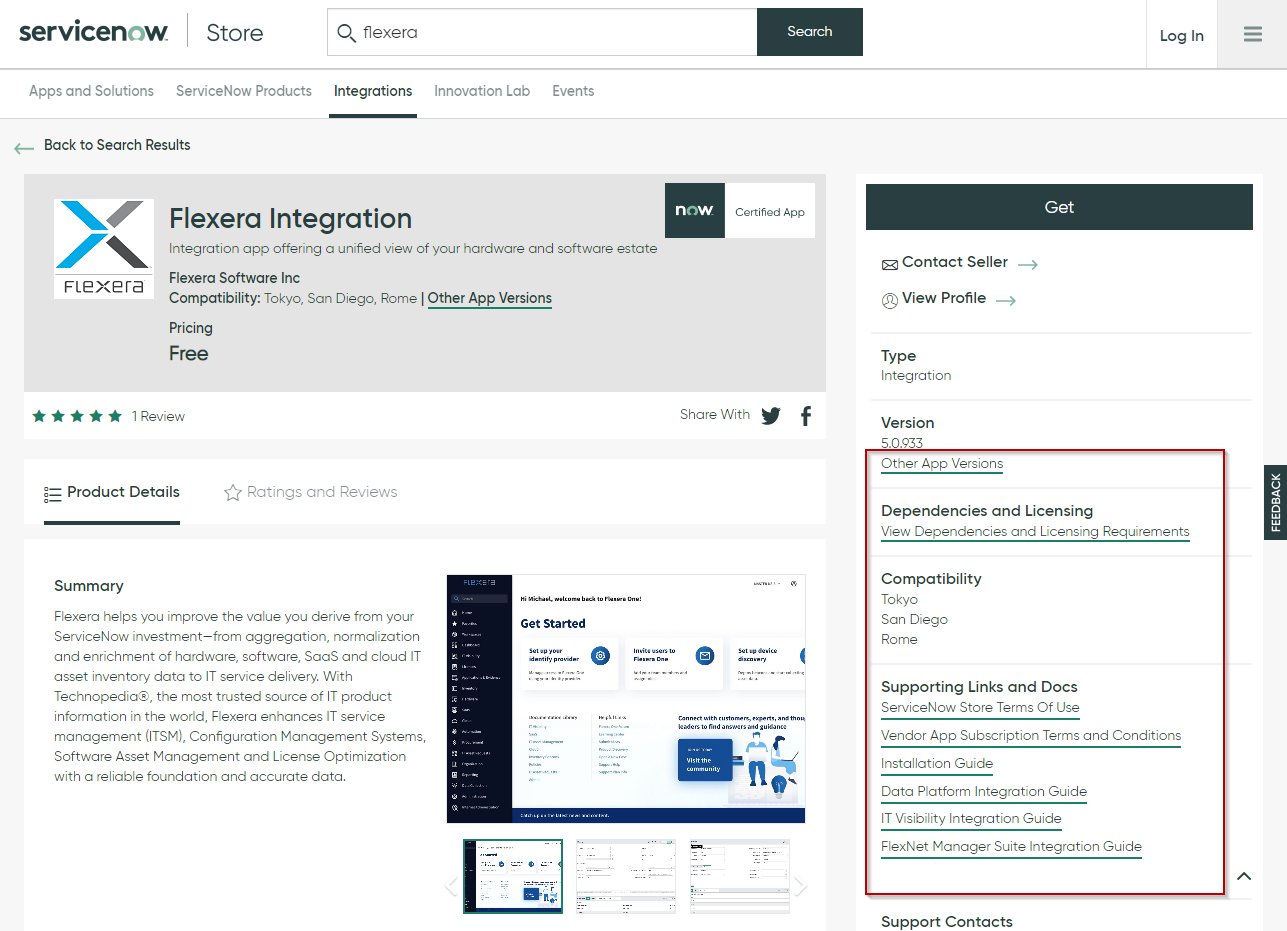
Task: Open the Apps and Solutions tab
Action: (91, 91)
